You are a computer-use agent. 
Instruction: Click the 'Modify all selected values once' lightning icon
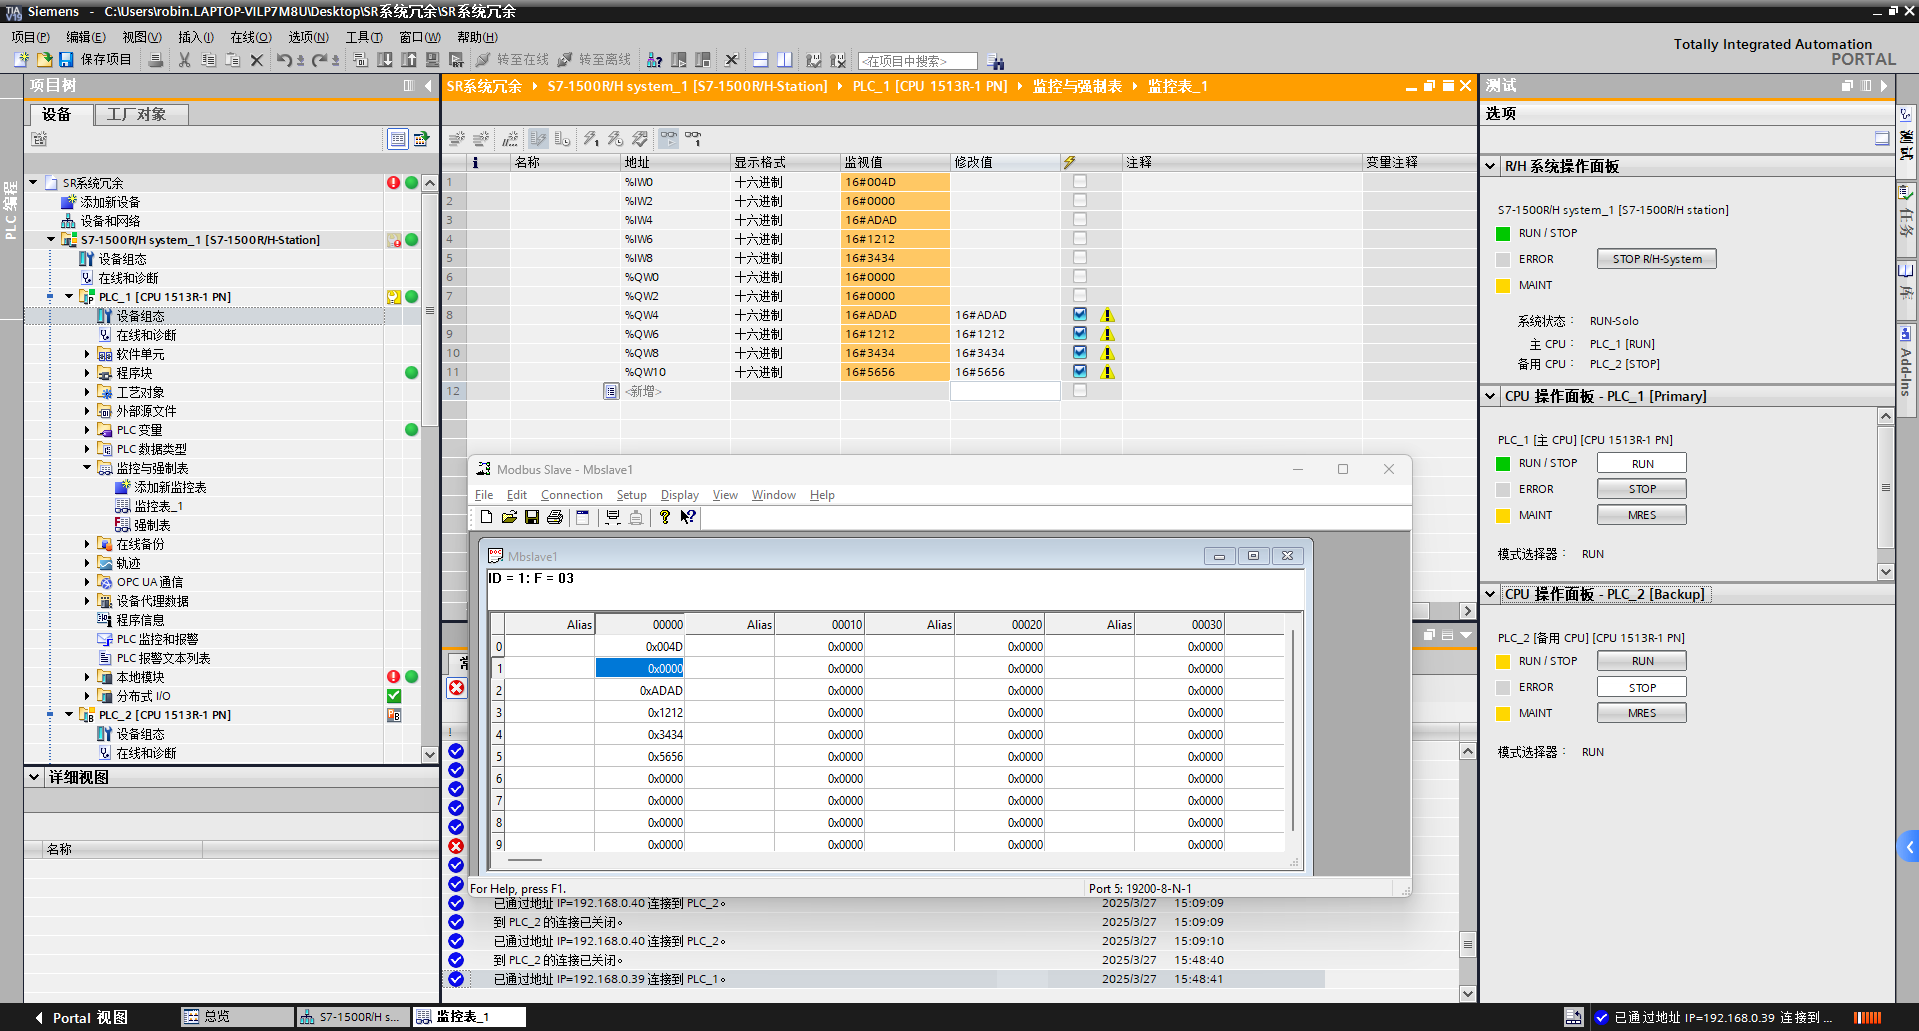click(x=591, y=138)
